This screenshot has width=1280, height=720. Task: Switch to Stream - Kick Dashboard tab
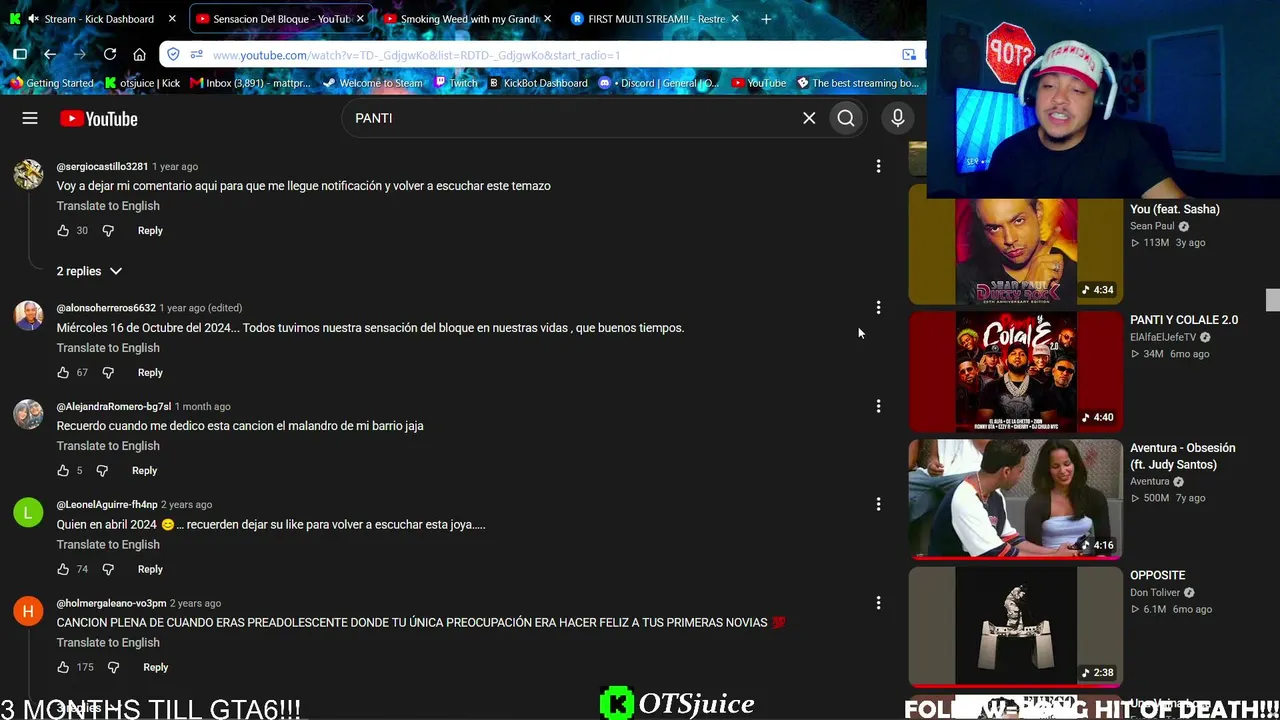[x=91, y=19]
